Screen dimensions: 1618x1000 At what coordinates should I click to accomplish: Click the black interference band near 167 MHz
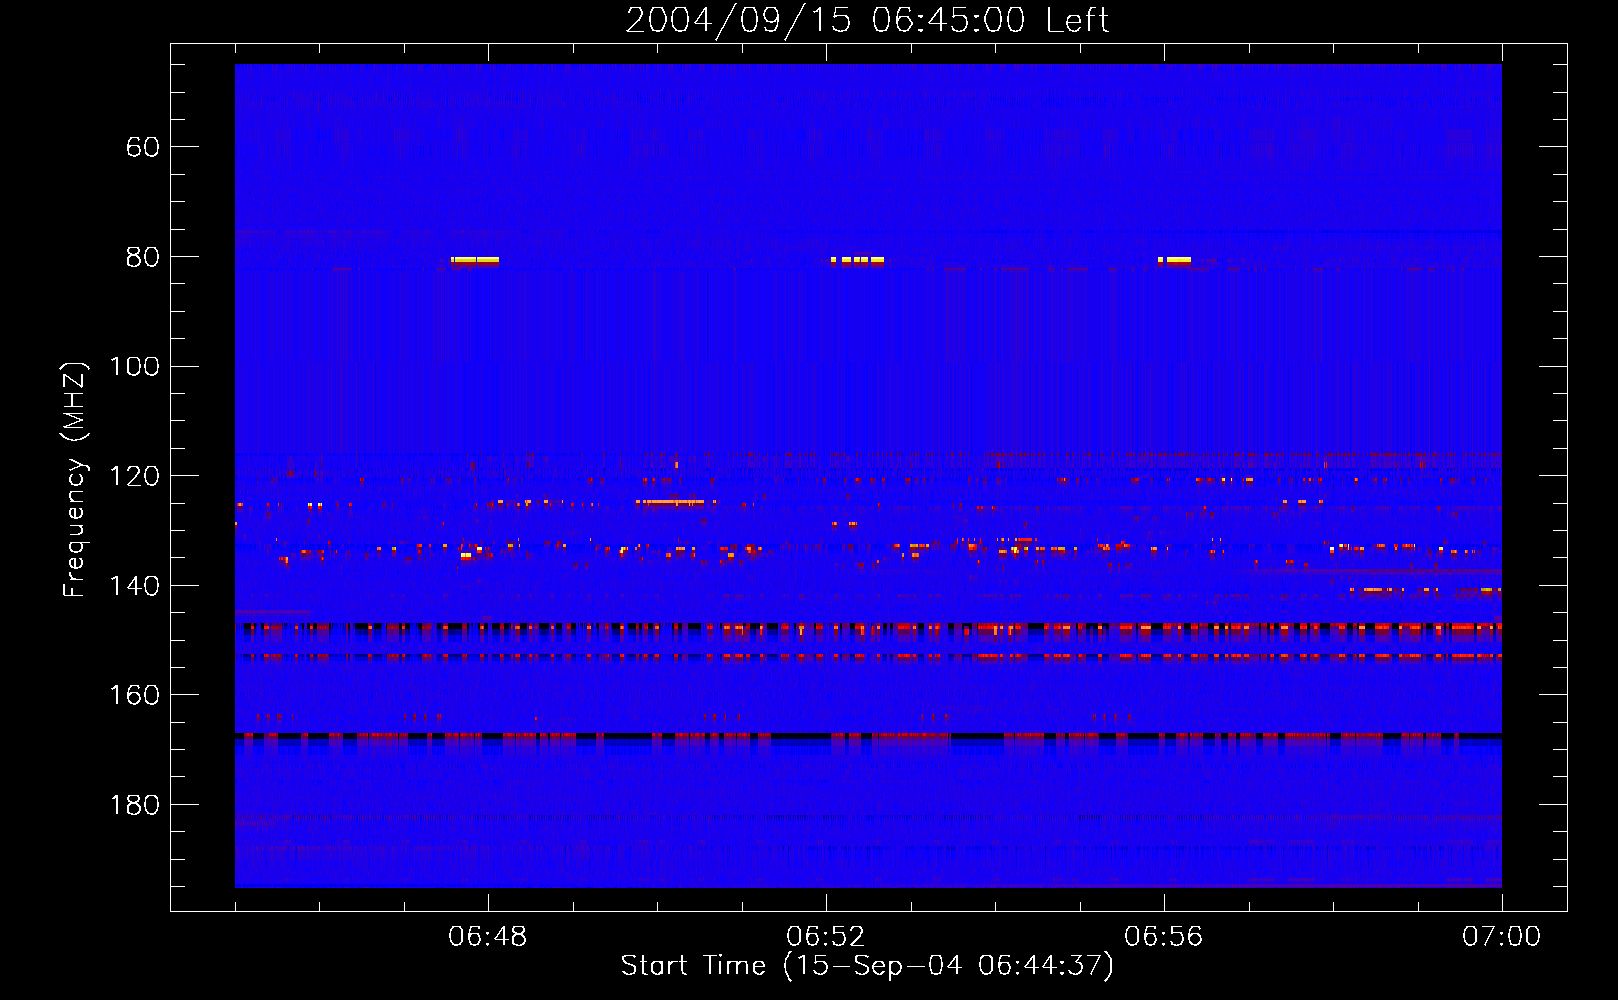[x=868, y=736]
